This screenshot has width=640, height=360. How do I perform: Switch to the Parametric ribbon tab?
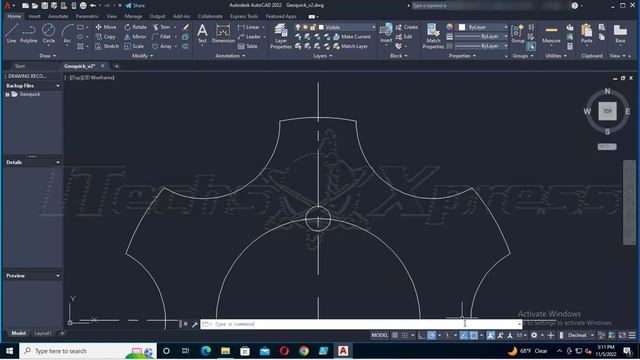point(87,16)
